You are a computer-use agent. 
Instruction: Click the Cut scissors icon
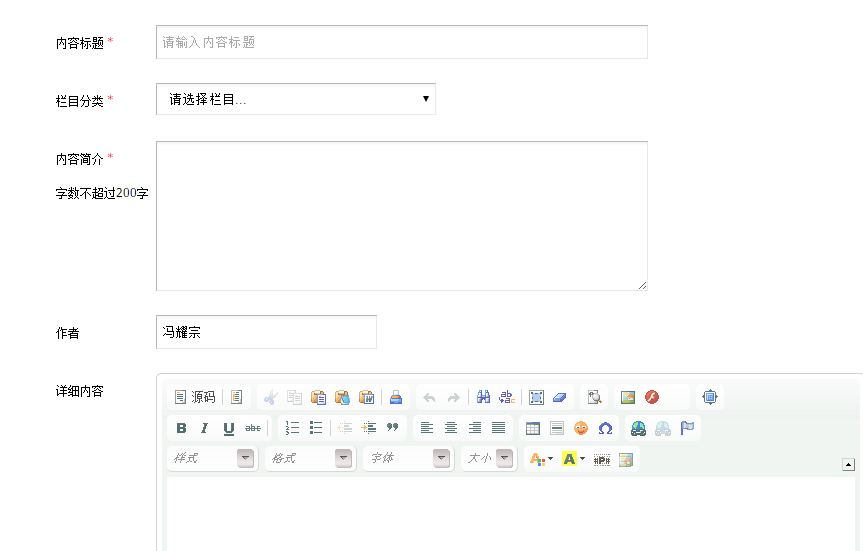click(270, 397)
